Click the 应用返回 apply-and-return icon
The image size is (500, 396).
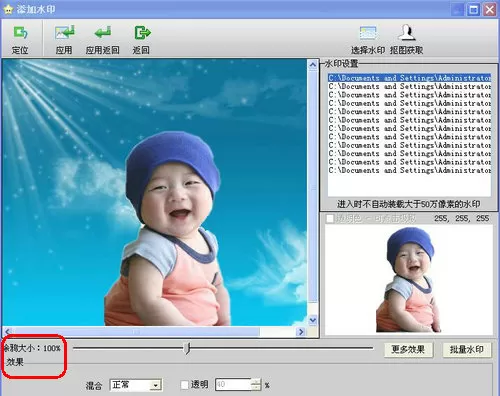103,33
